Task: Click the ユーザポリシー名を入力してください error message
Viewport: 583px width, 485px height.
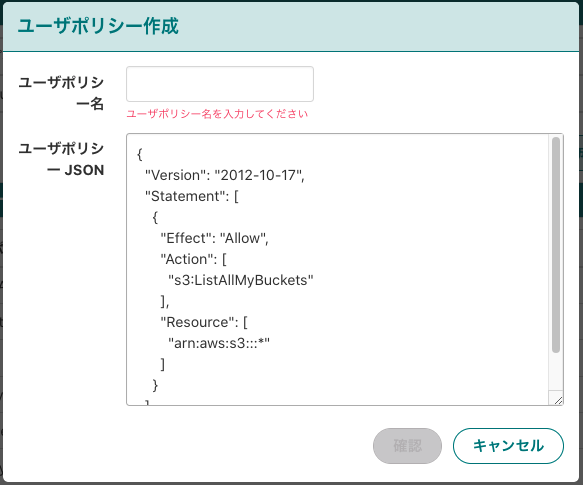Action: [x=217, y=114]
